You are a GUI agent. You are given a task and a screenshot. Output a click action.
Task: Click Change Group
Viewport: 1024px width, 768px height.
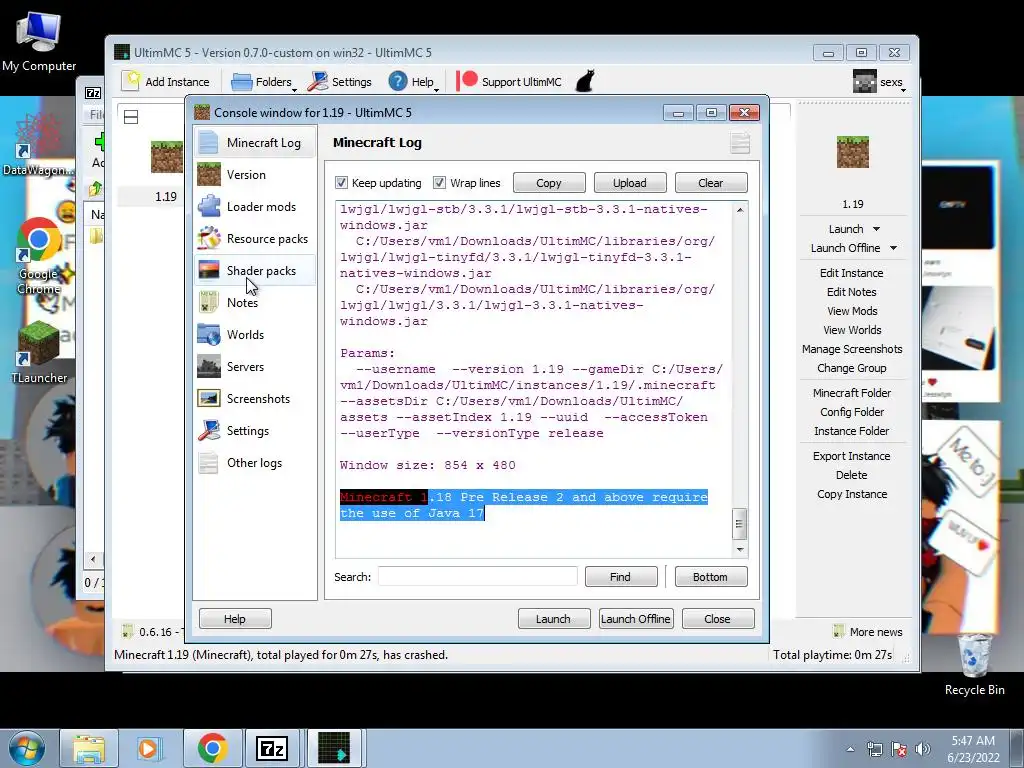tap(852, 368)
